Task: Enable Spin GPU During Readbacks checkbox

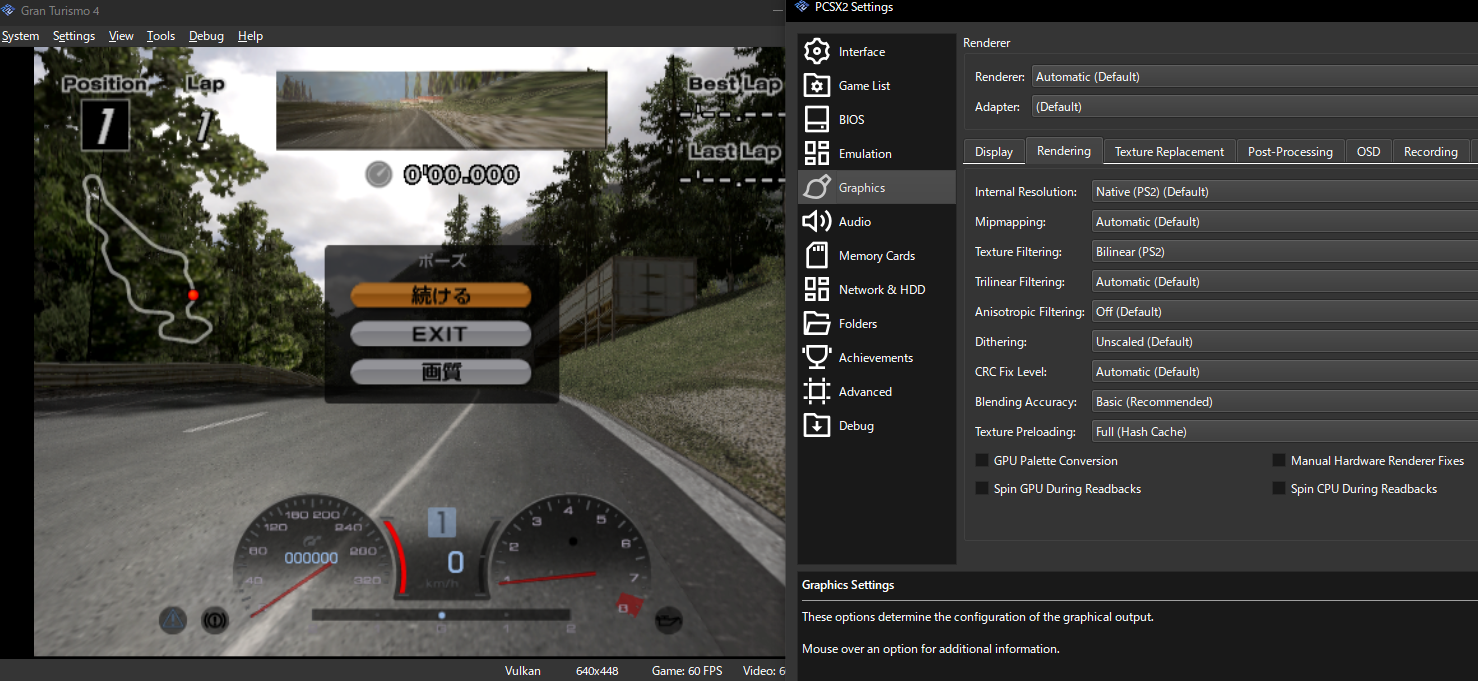Action: pyautogui.click(x=982, y=489)
